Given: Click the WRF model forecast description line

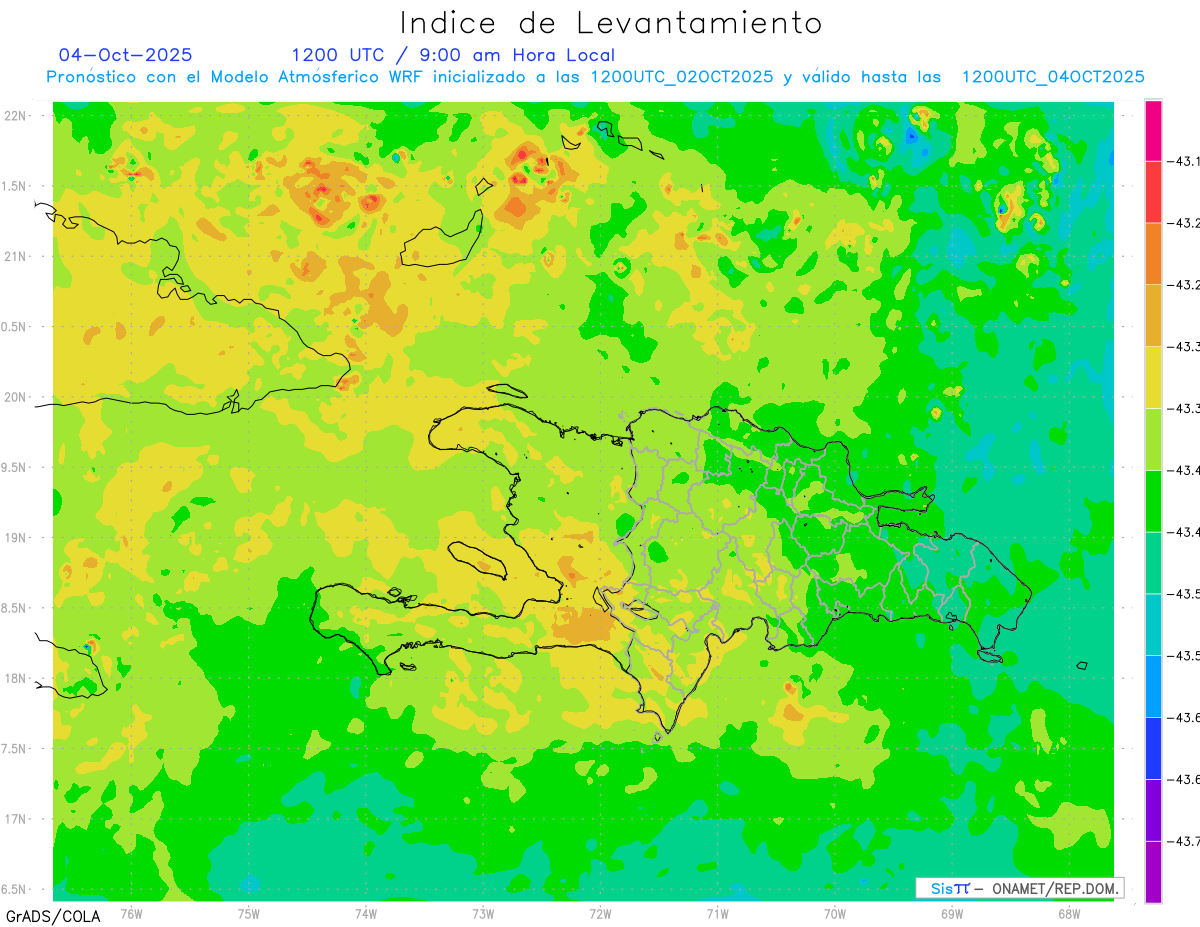Looking at the screenshot, I should coord(595,77).
